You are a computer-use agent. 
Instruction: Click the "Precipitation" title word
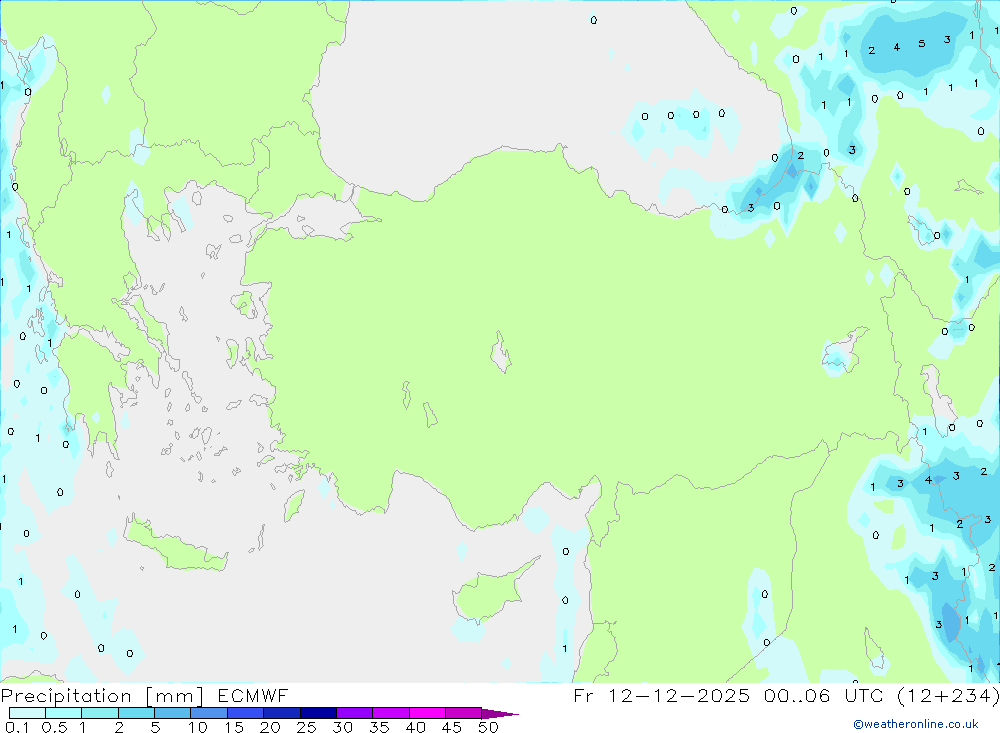coord(66,696)
